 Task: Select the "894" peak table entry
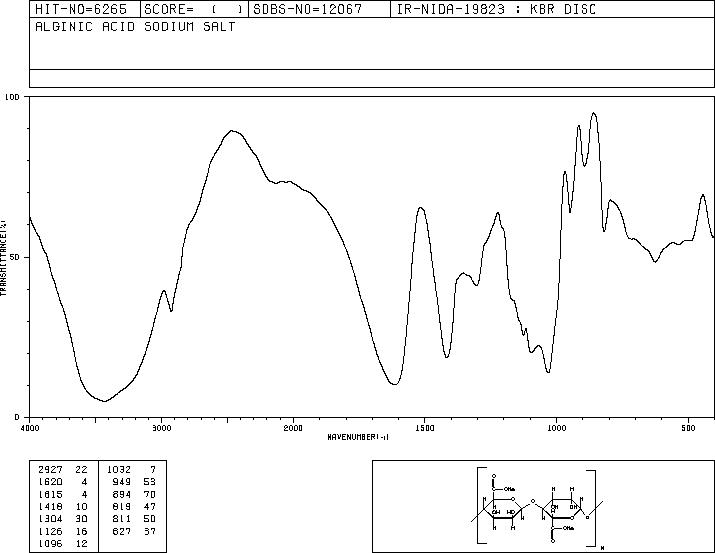coord(122,494)
